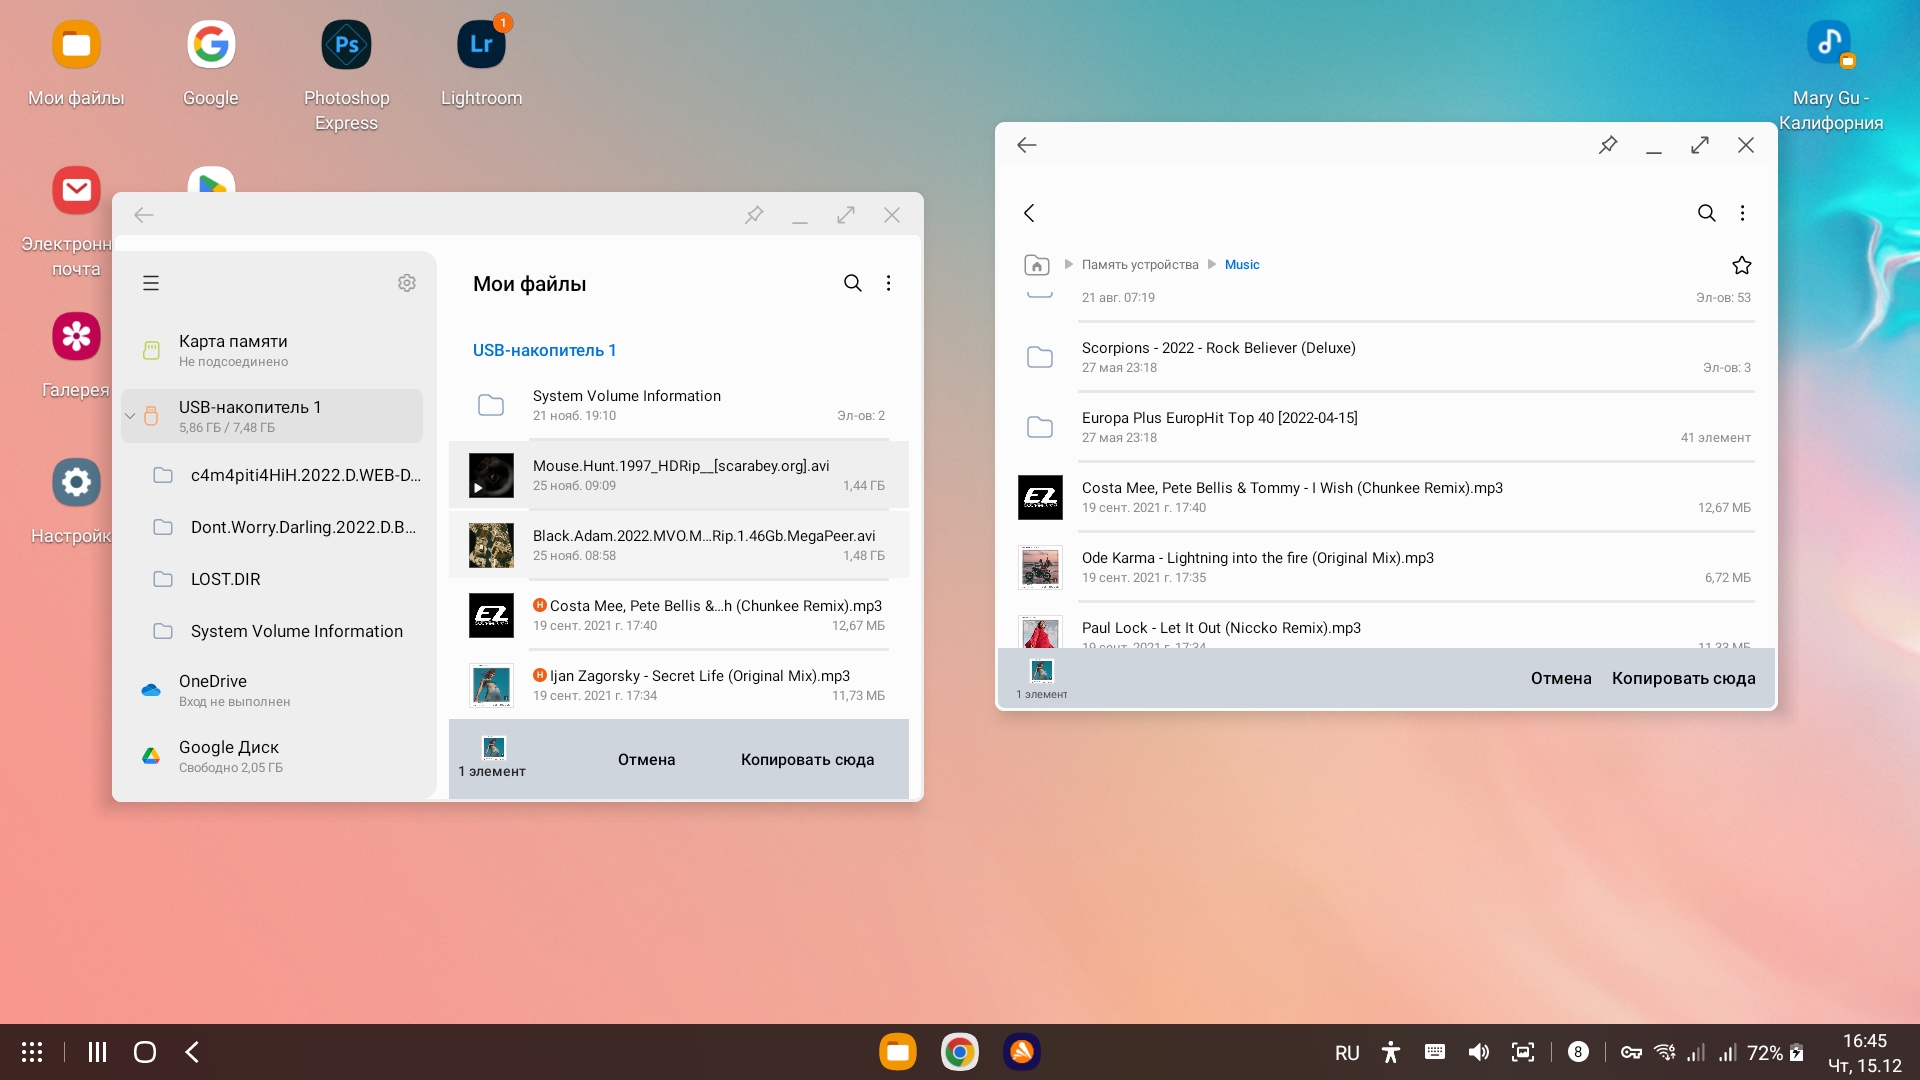The height and width of the screenshot is (1080, 1920).
Task: Click the home folder icon in the breadcrumb
Action: [1037, 265]
